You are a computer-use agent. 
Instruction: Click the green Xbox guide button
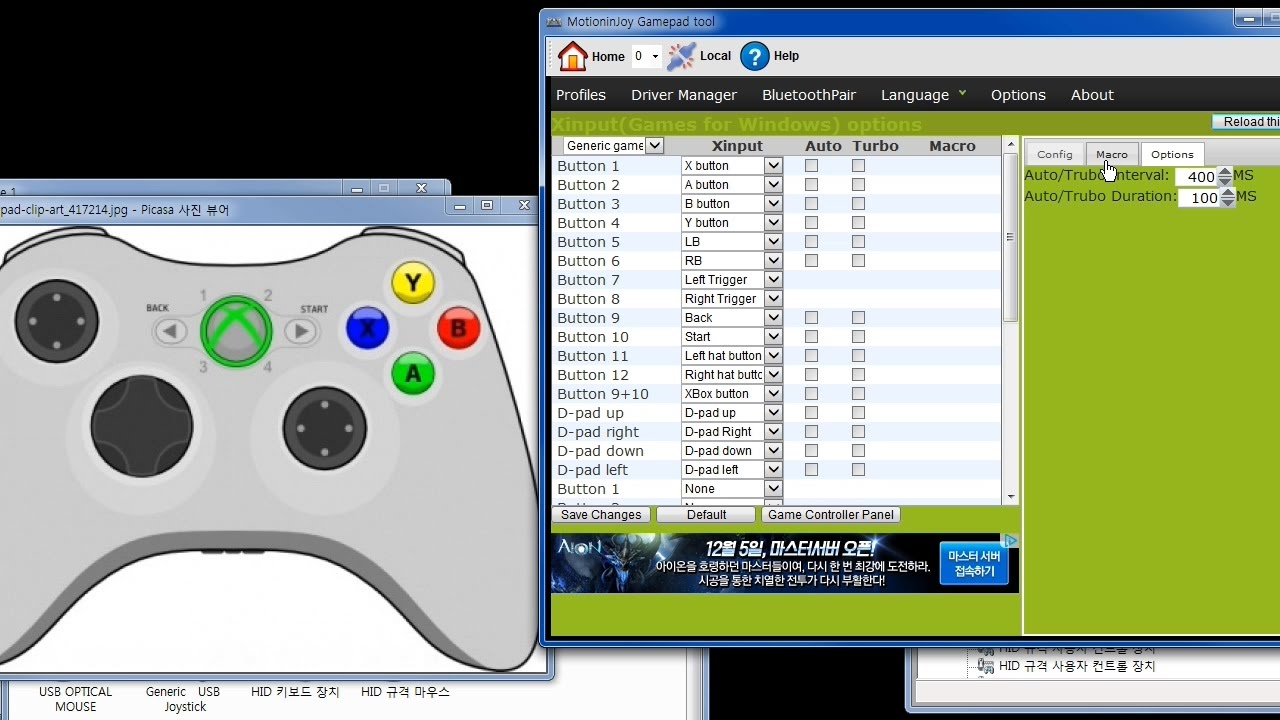click(236, 331)
